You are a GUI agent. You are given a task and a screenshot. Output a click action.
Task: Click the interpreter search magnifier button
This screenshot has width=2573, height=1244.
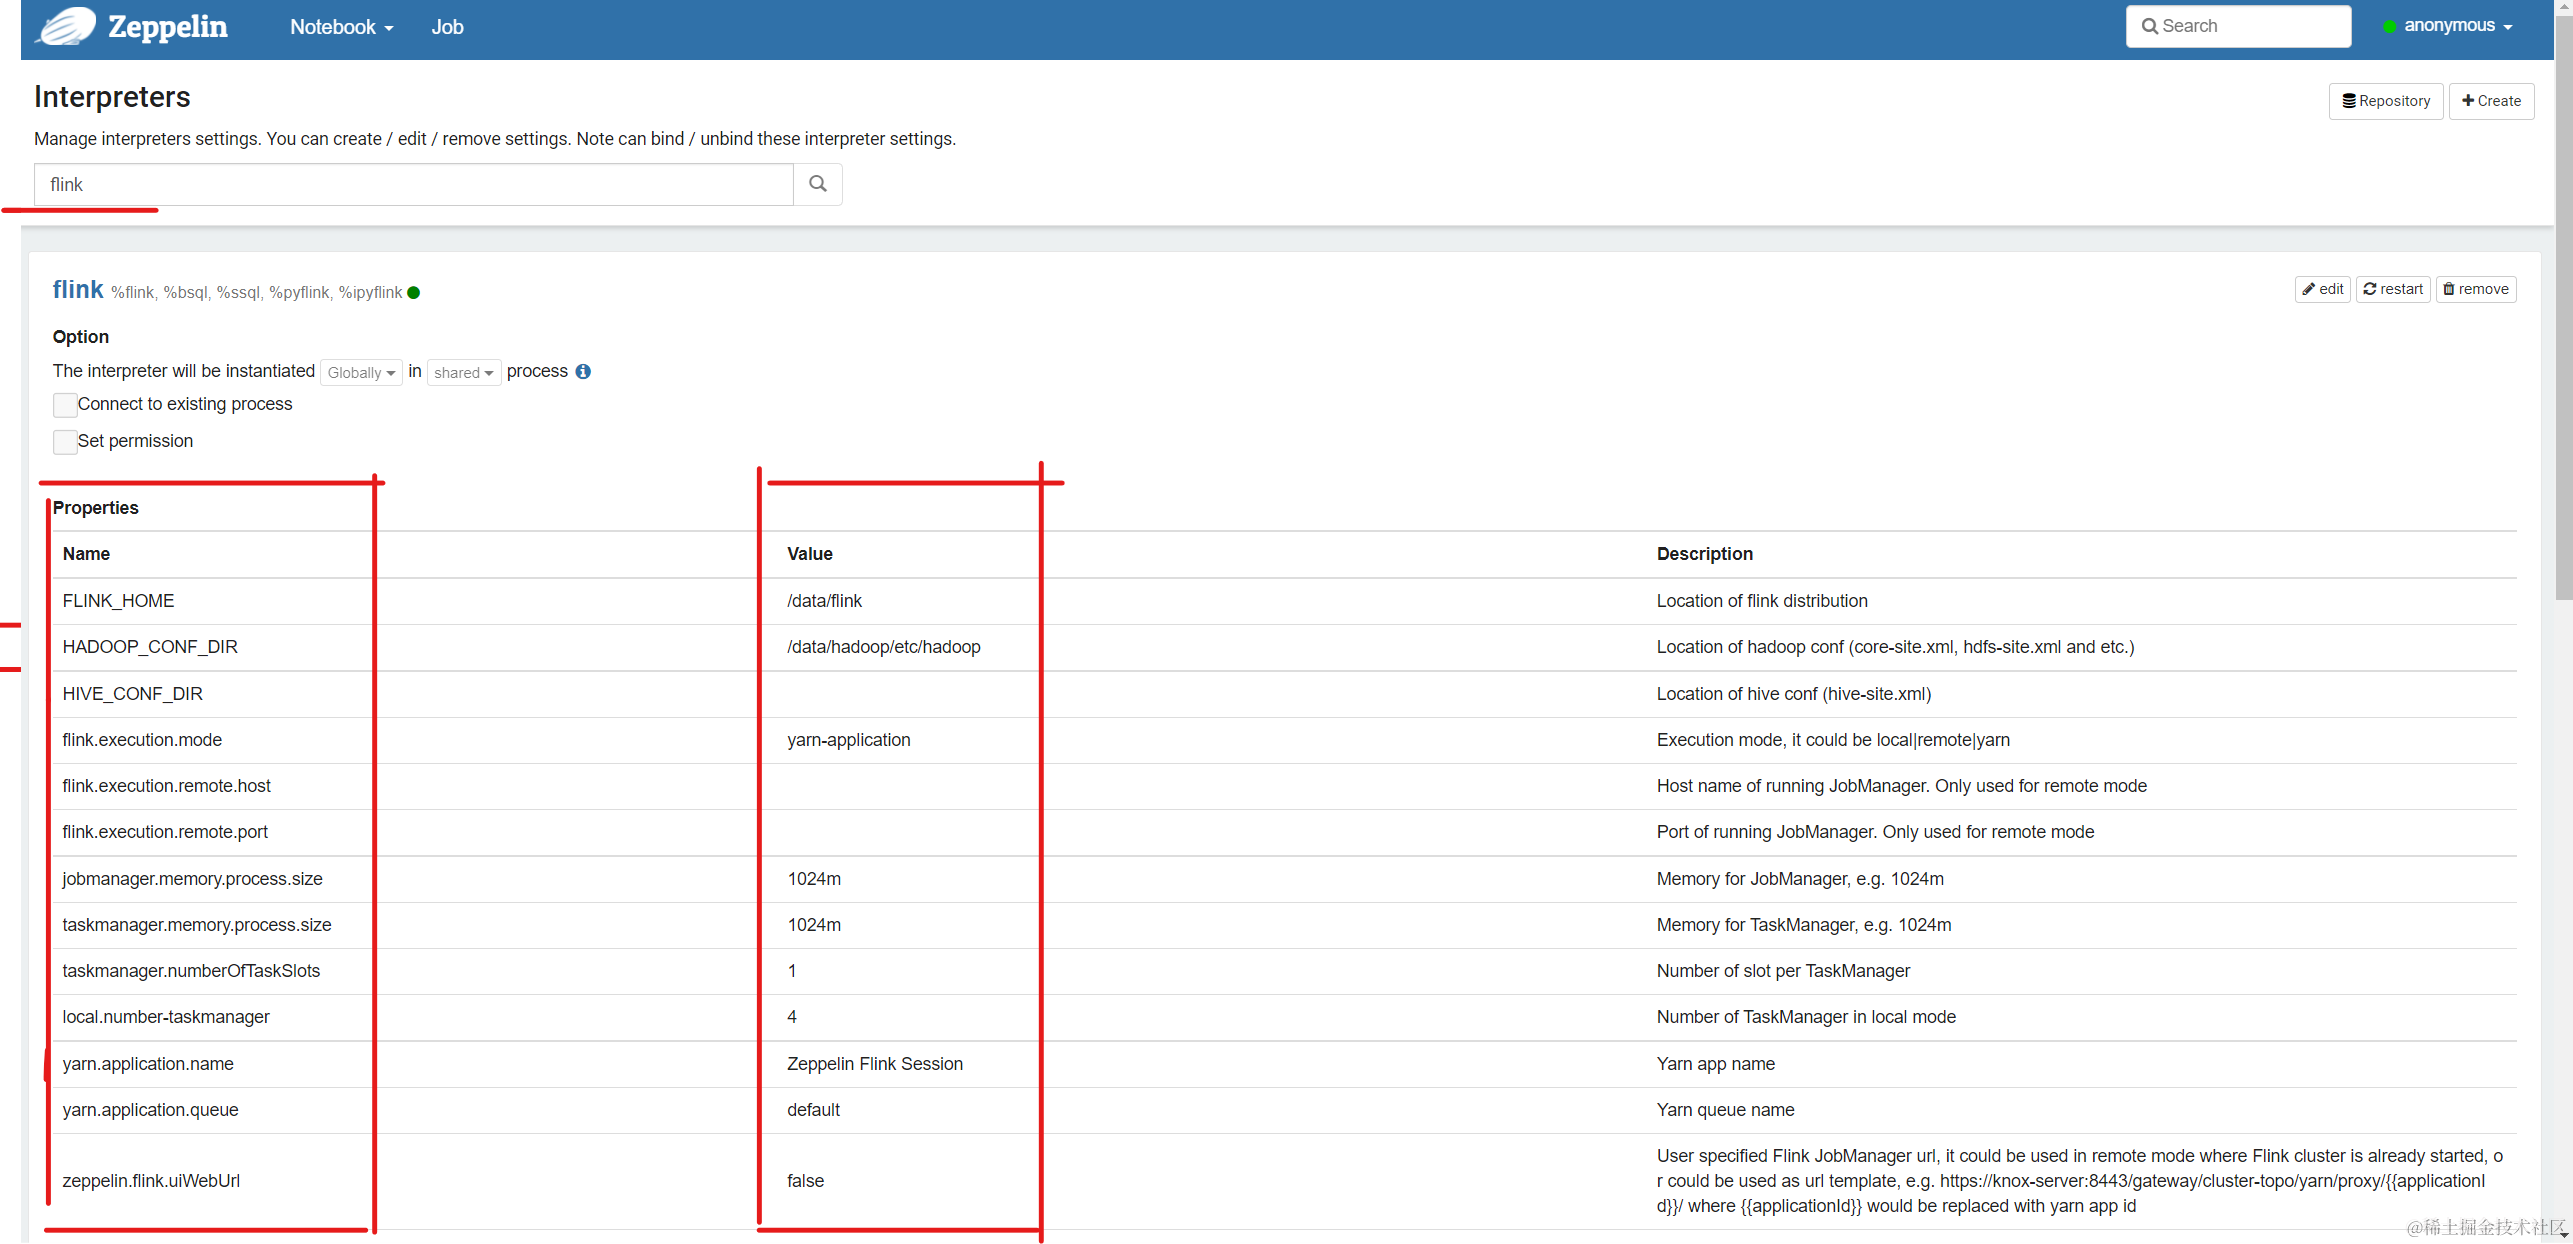817,184
